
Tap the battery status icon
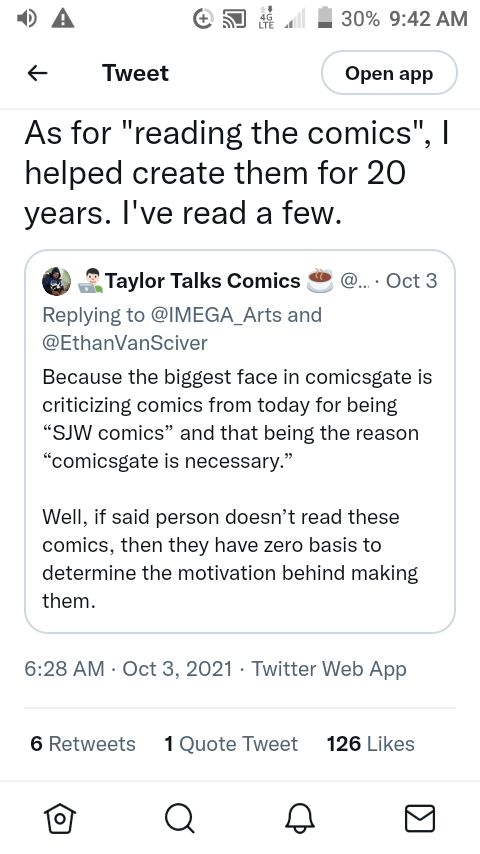coord(325,18)
